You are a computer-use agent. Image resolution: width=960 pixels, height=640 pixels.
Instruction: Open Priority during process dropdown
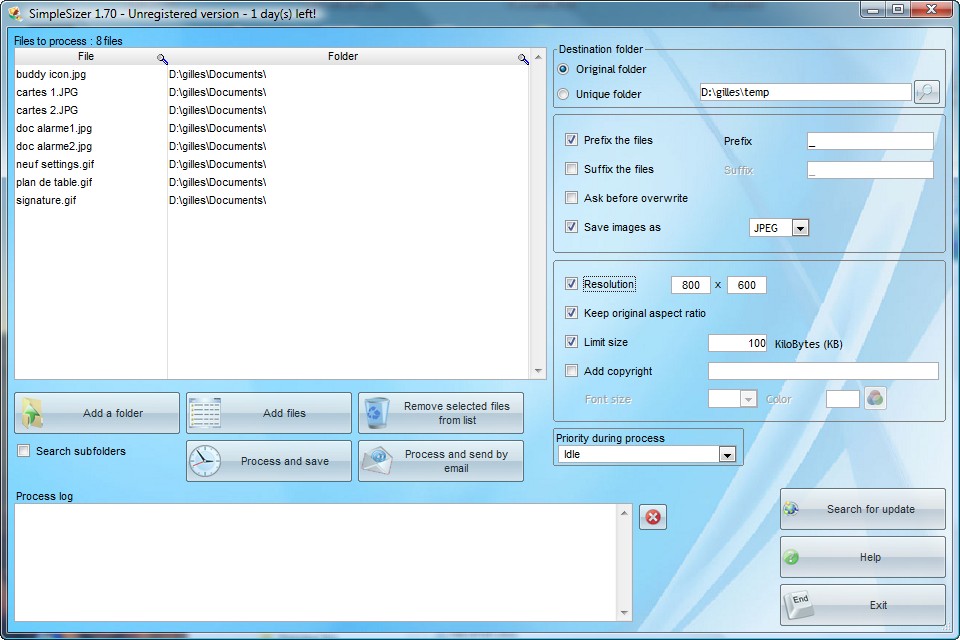pos(727,454)
